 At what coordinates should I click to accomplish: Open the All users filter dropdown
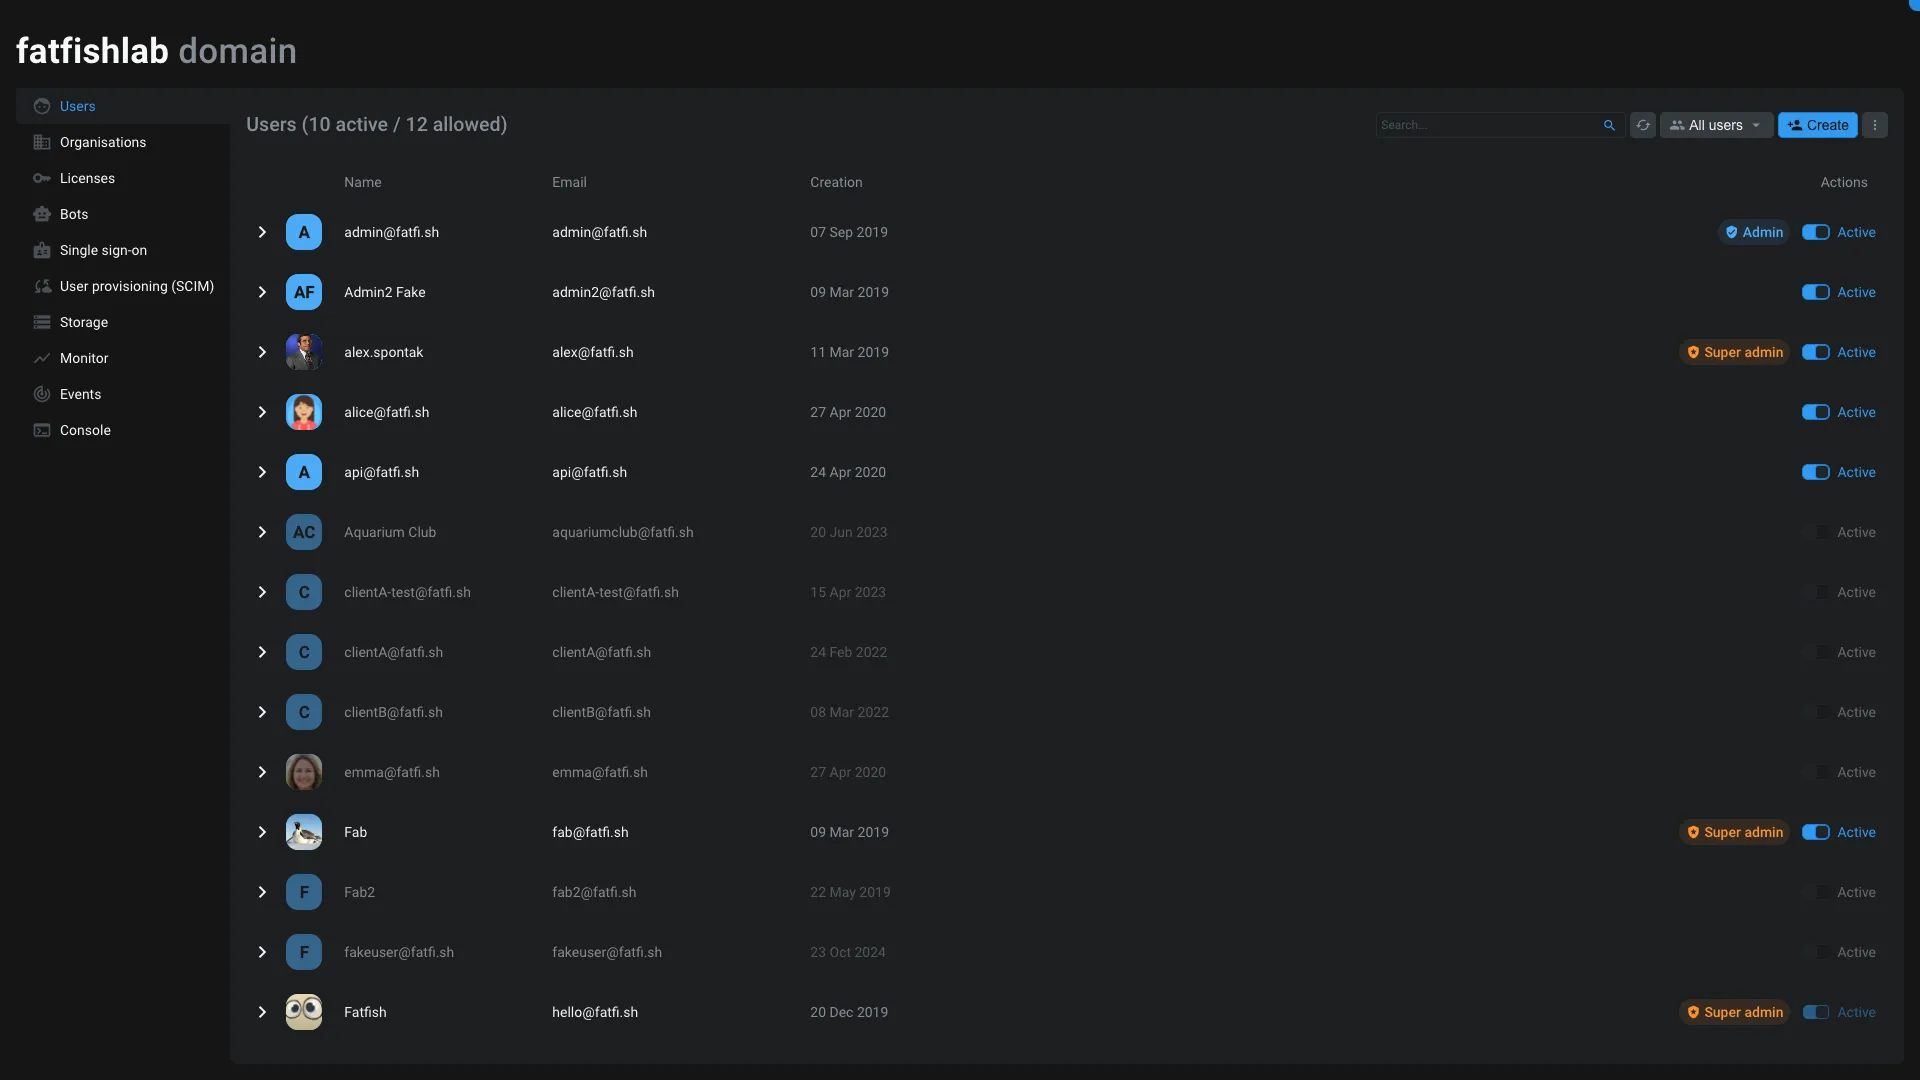click(x=1716, y=125)
